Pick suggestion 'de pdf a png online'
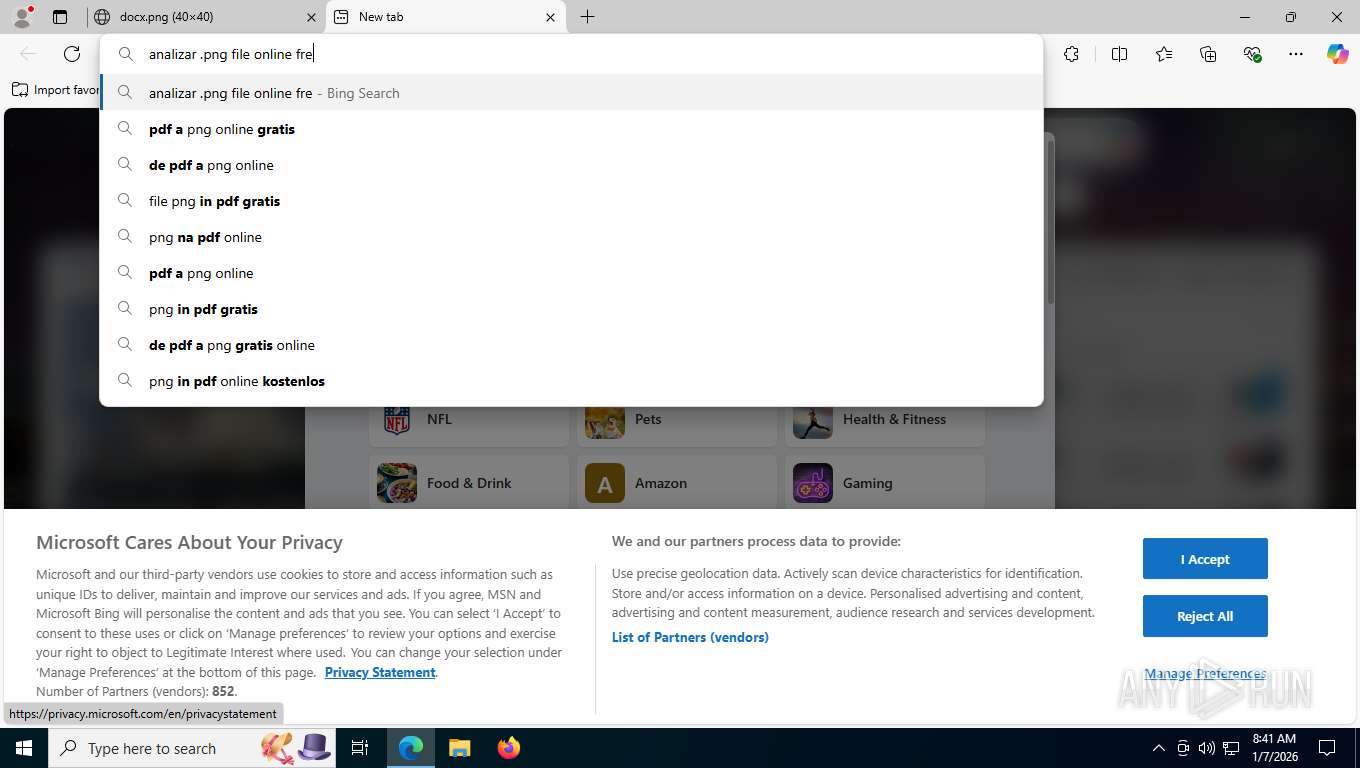 [572, 165]
